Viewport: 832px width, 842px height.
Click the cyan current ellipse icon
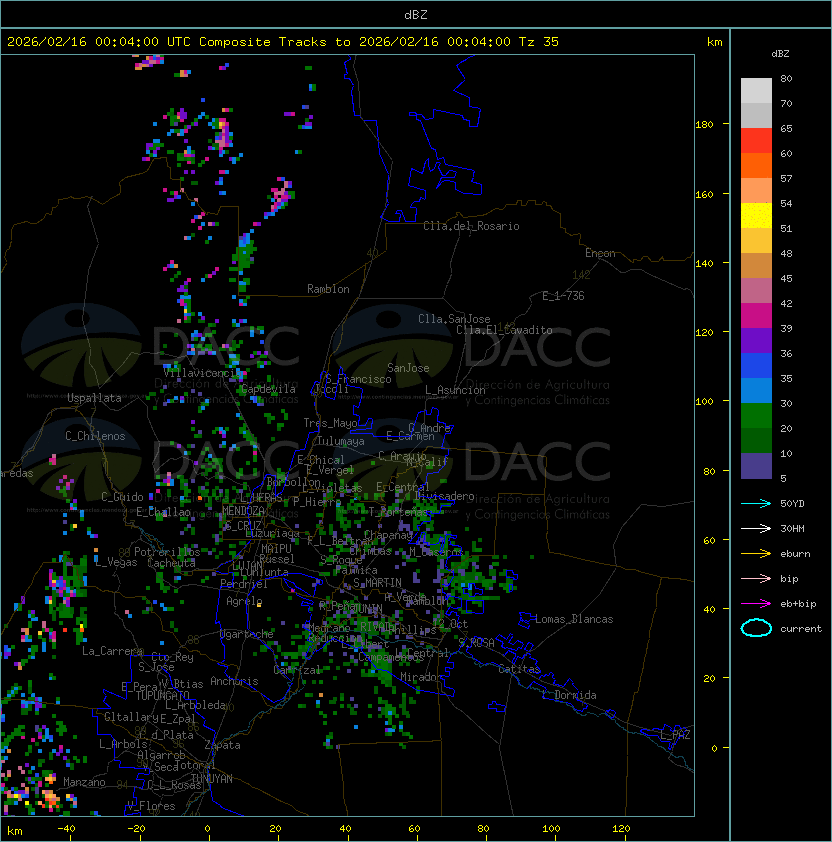pos(756,628)
